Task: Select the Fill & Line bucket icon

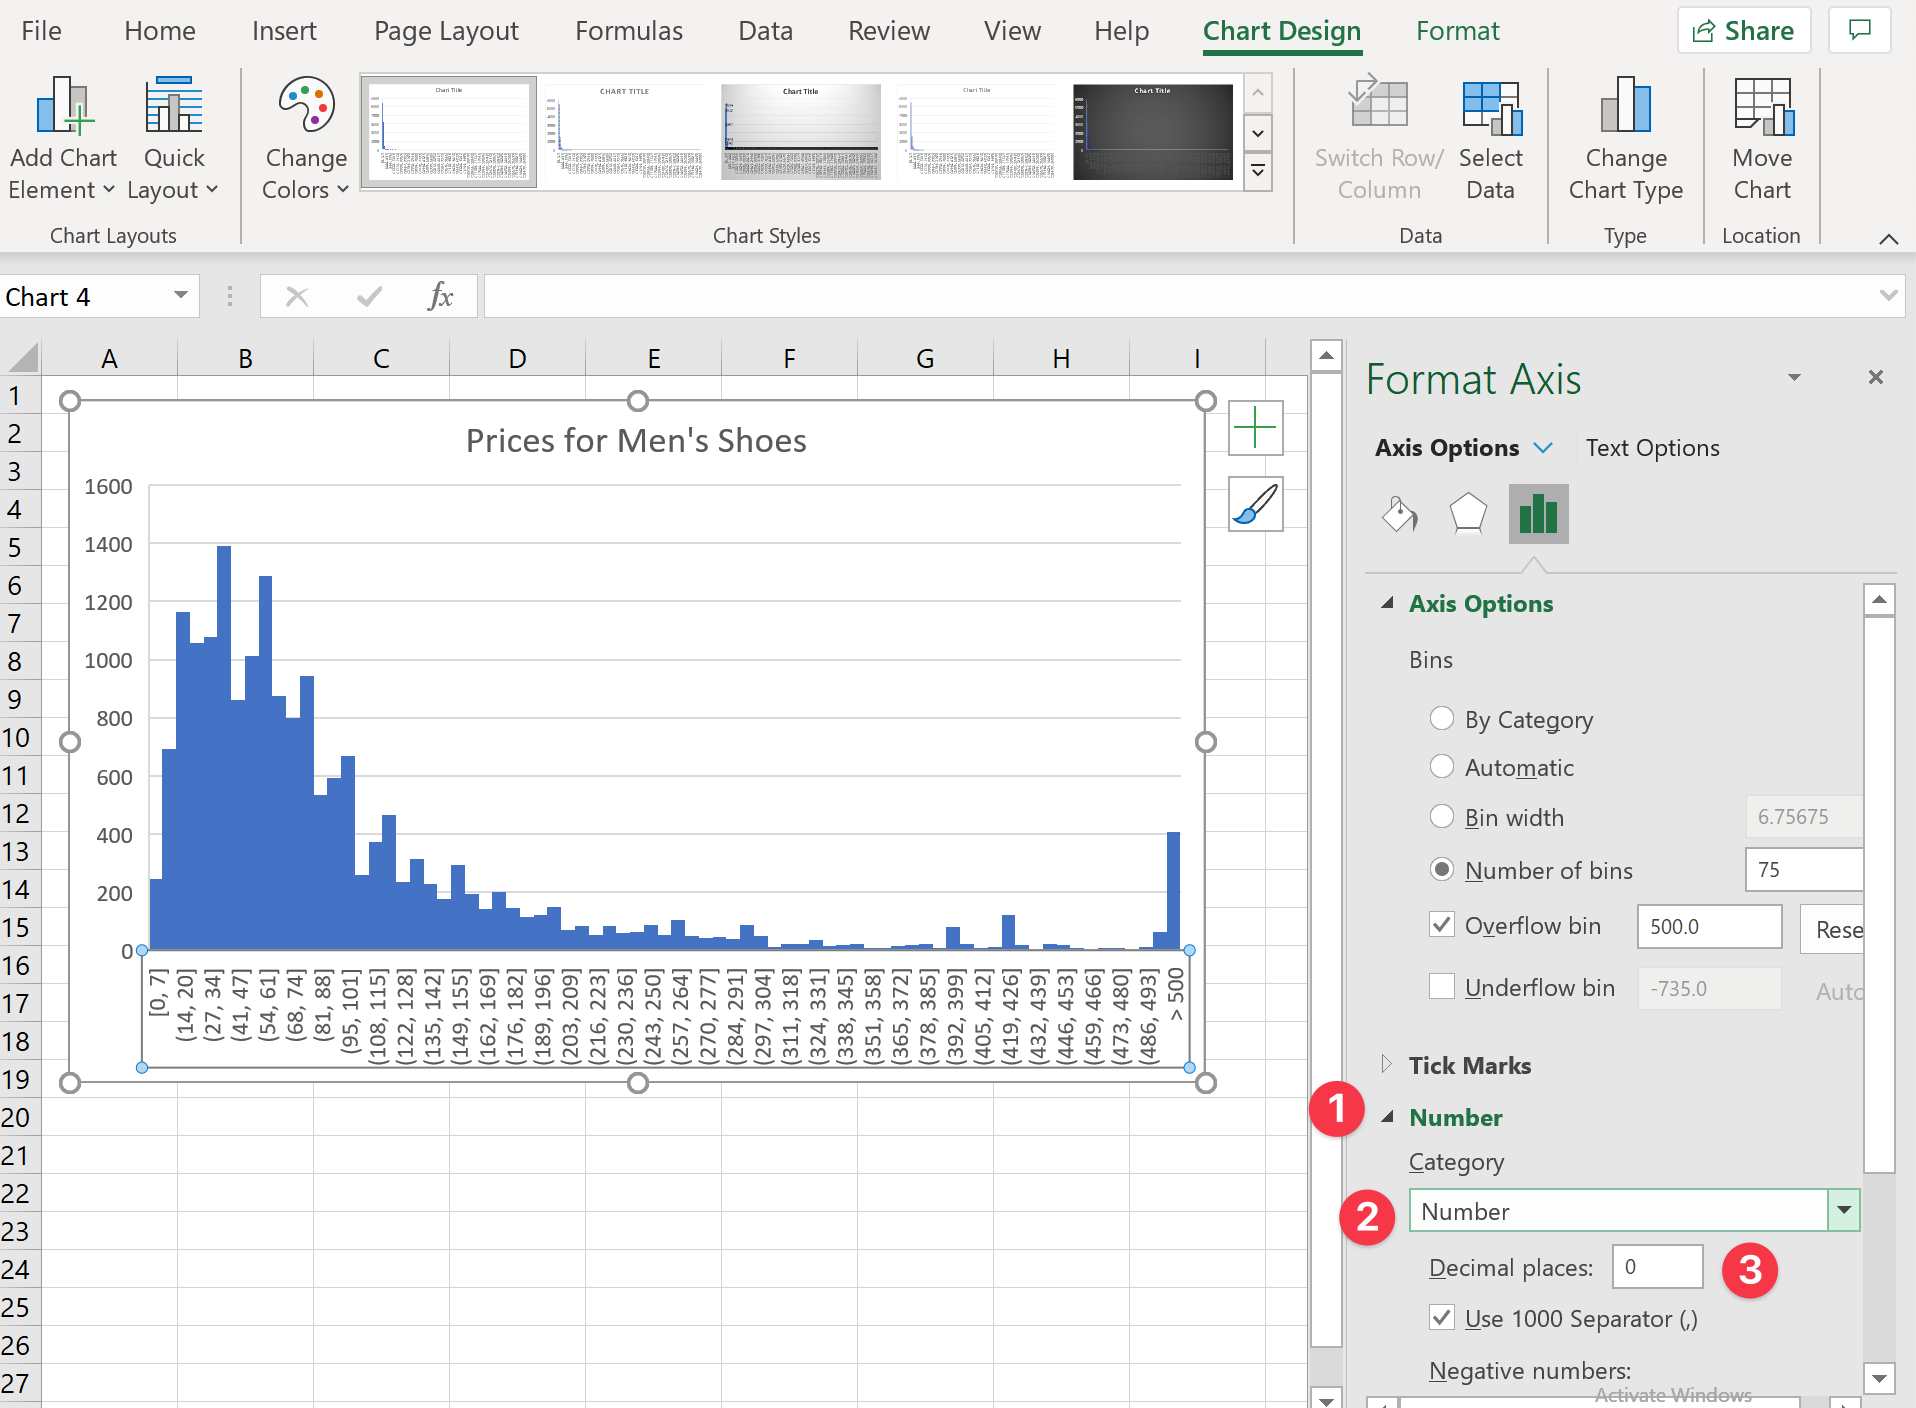Action: click(1399, 514)
